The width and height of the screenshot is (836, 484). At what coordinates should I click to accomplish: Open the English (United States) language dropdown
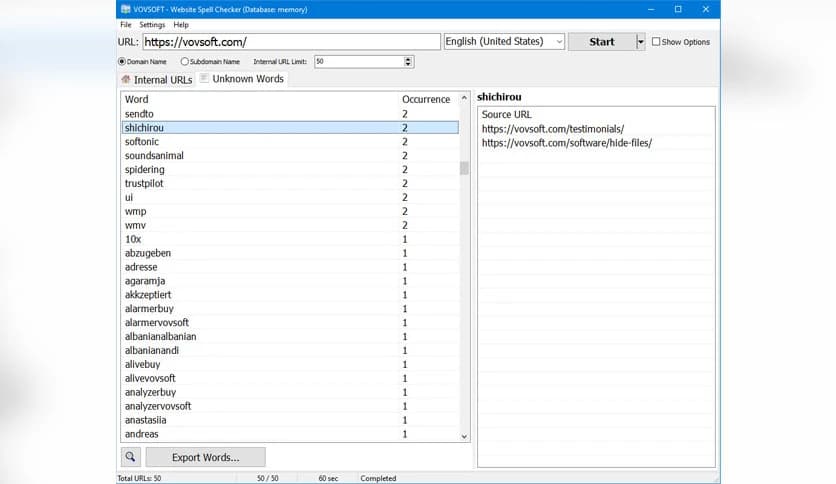pos(504,42)
